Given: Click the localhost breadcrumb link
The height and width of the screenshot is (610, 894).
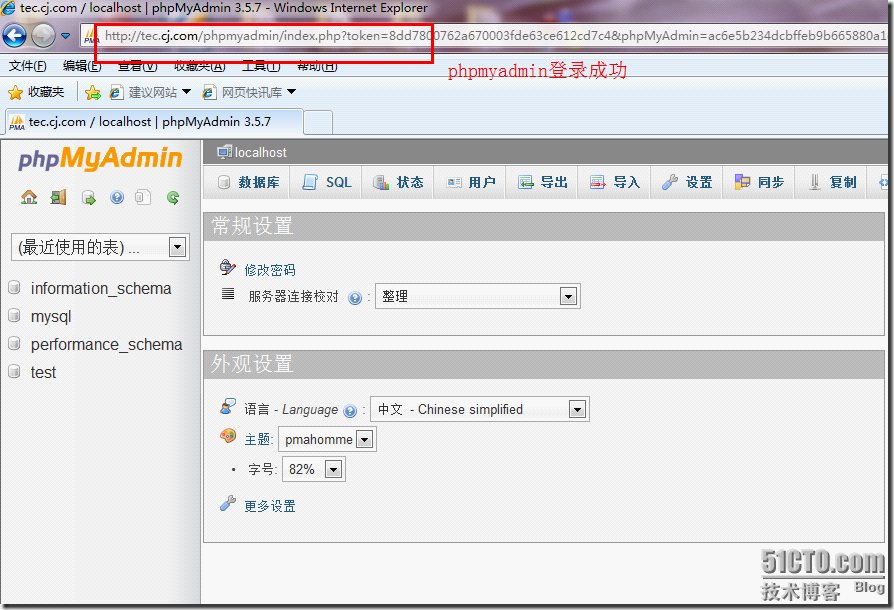Looking at the screenshot, I should [261, 153].
